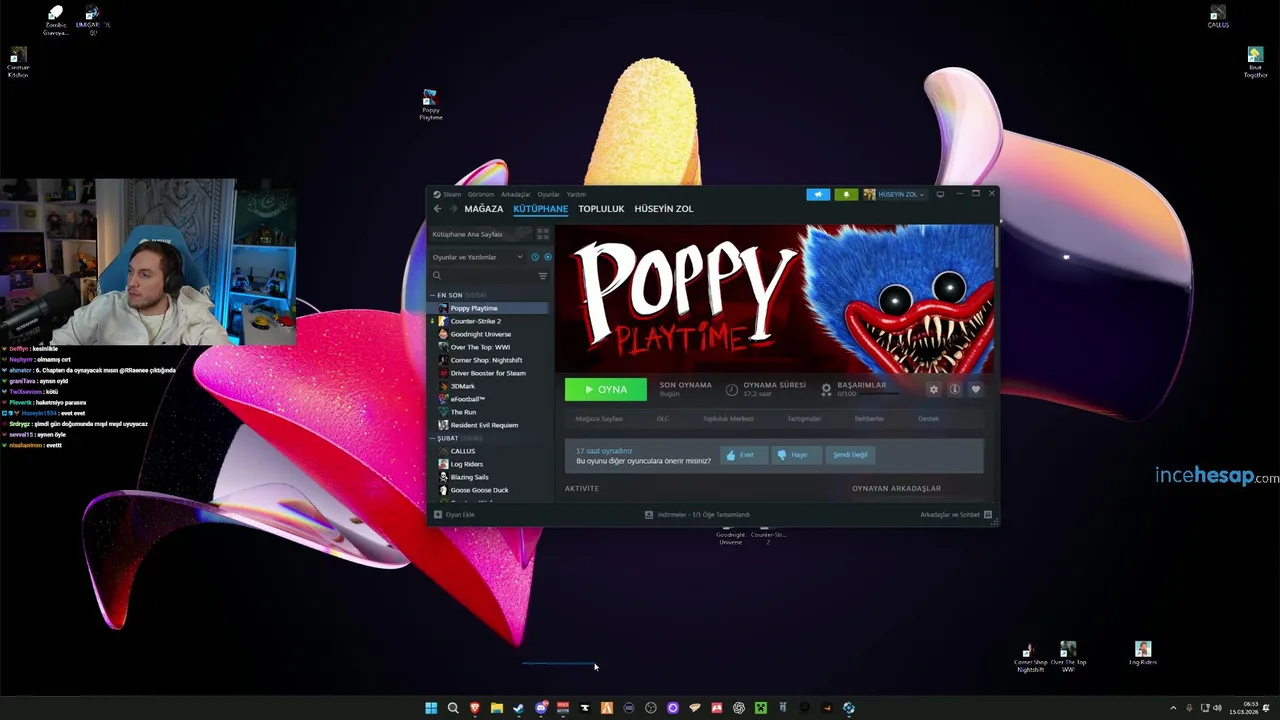Viewport: 1280px width, 720px height.
Task: Add Poppy Playtime to favorites heart icon
Action: point(975,389)
